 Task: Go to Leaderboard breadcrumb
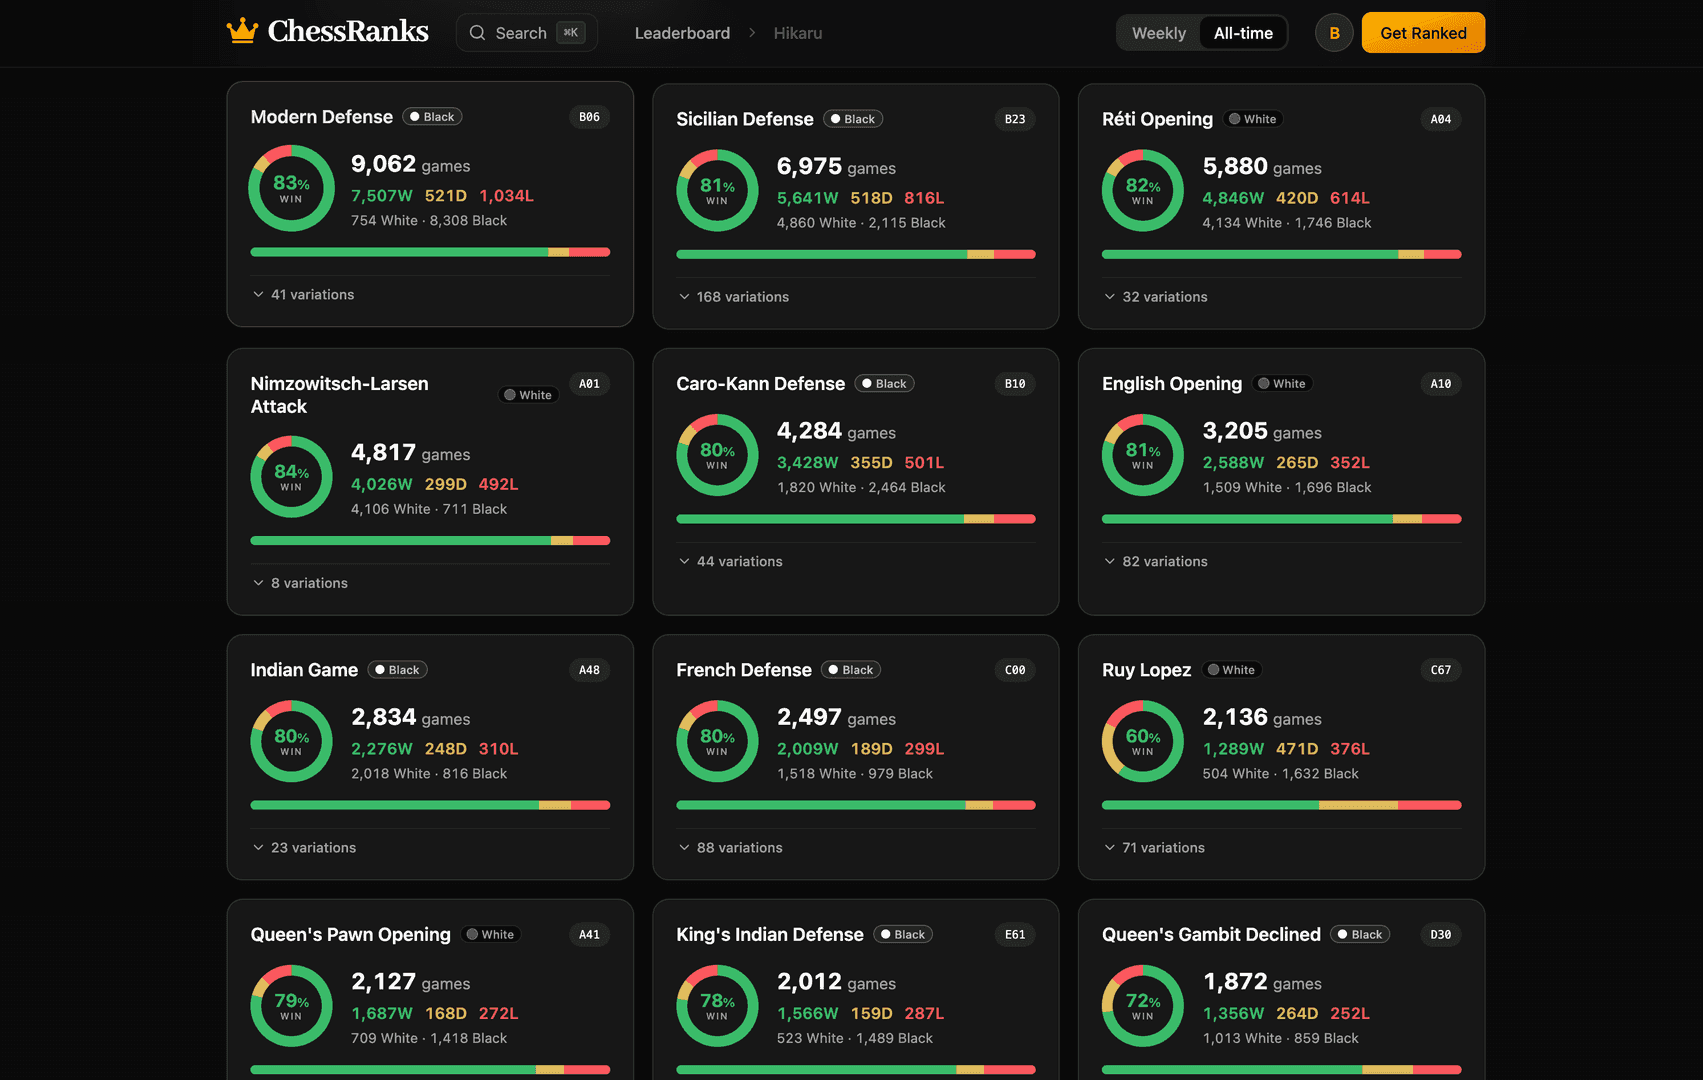pyautogui.click(x=682, y=33)
